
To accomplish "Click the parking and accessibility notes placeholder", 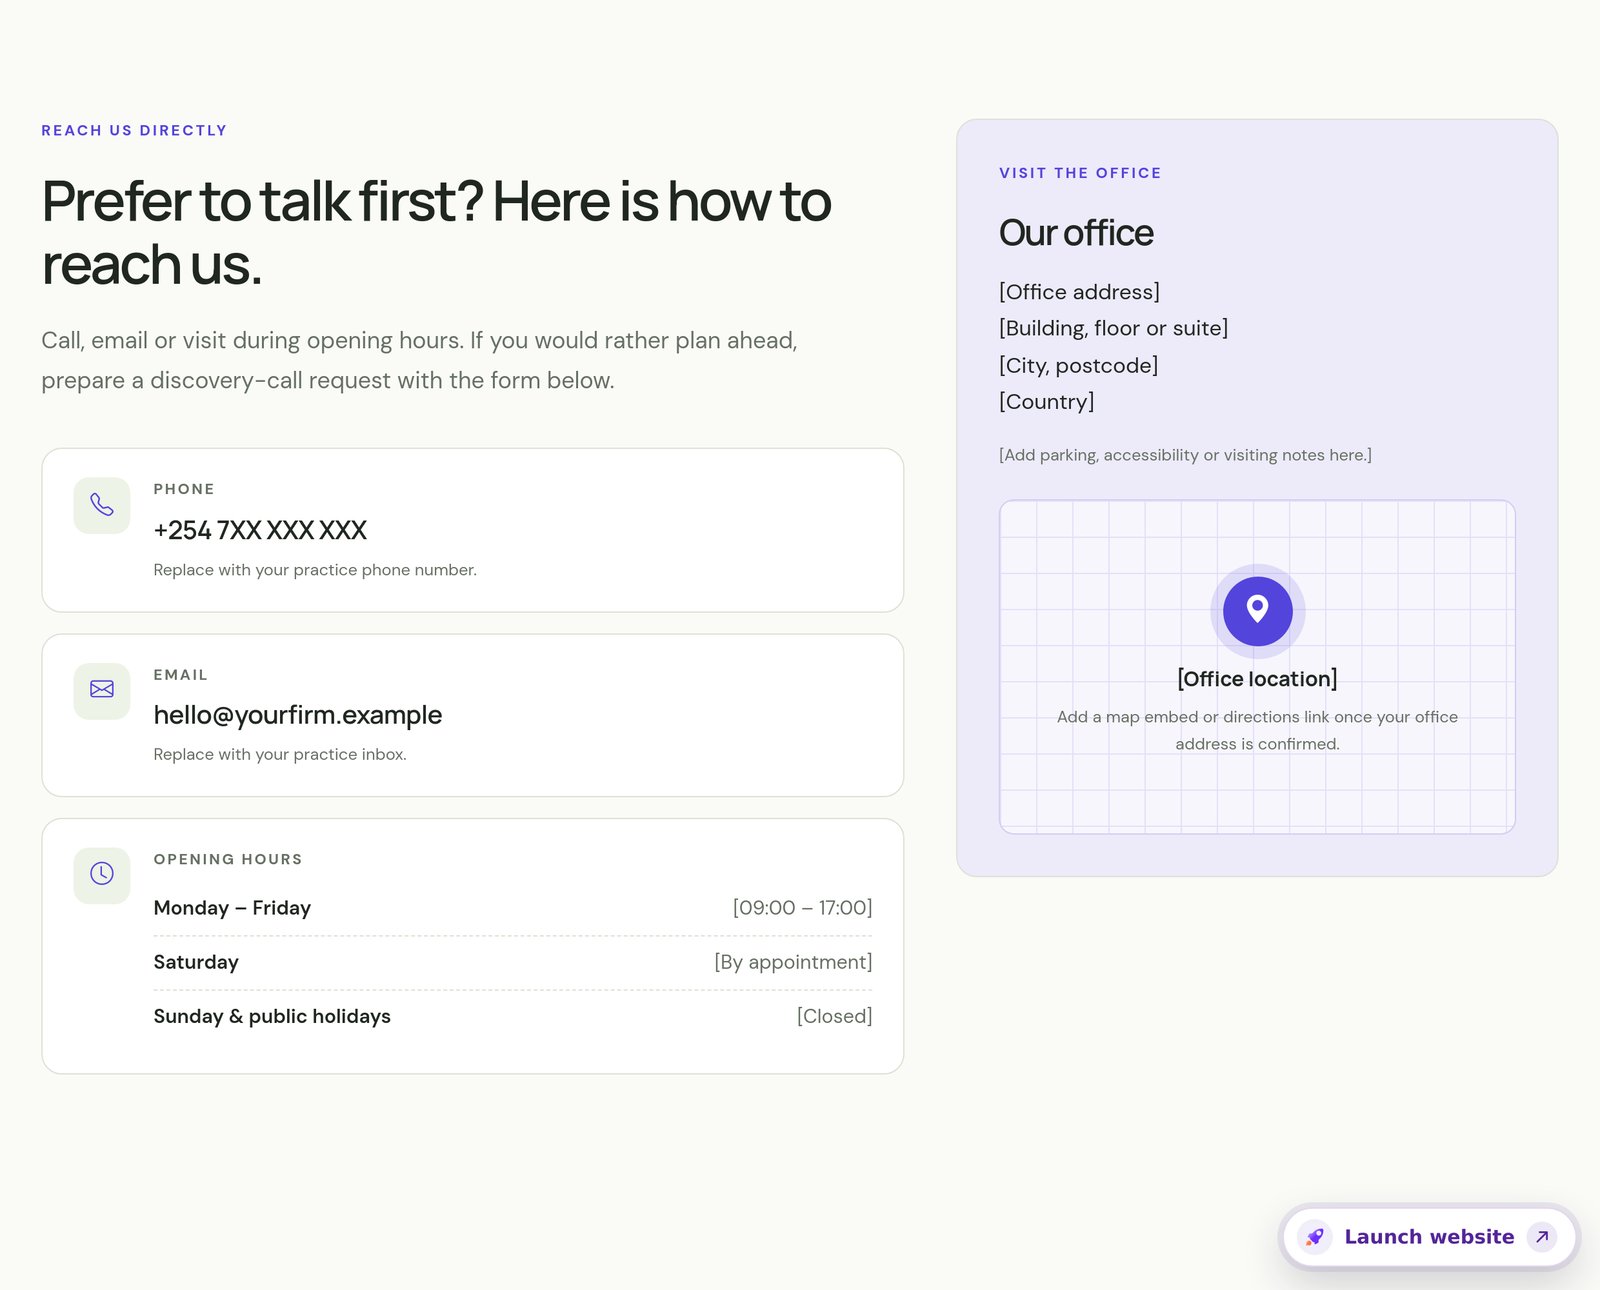I will (x=1185, y=455).
